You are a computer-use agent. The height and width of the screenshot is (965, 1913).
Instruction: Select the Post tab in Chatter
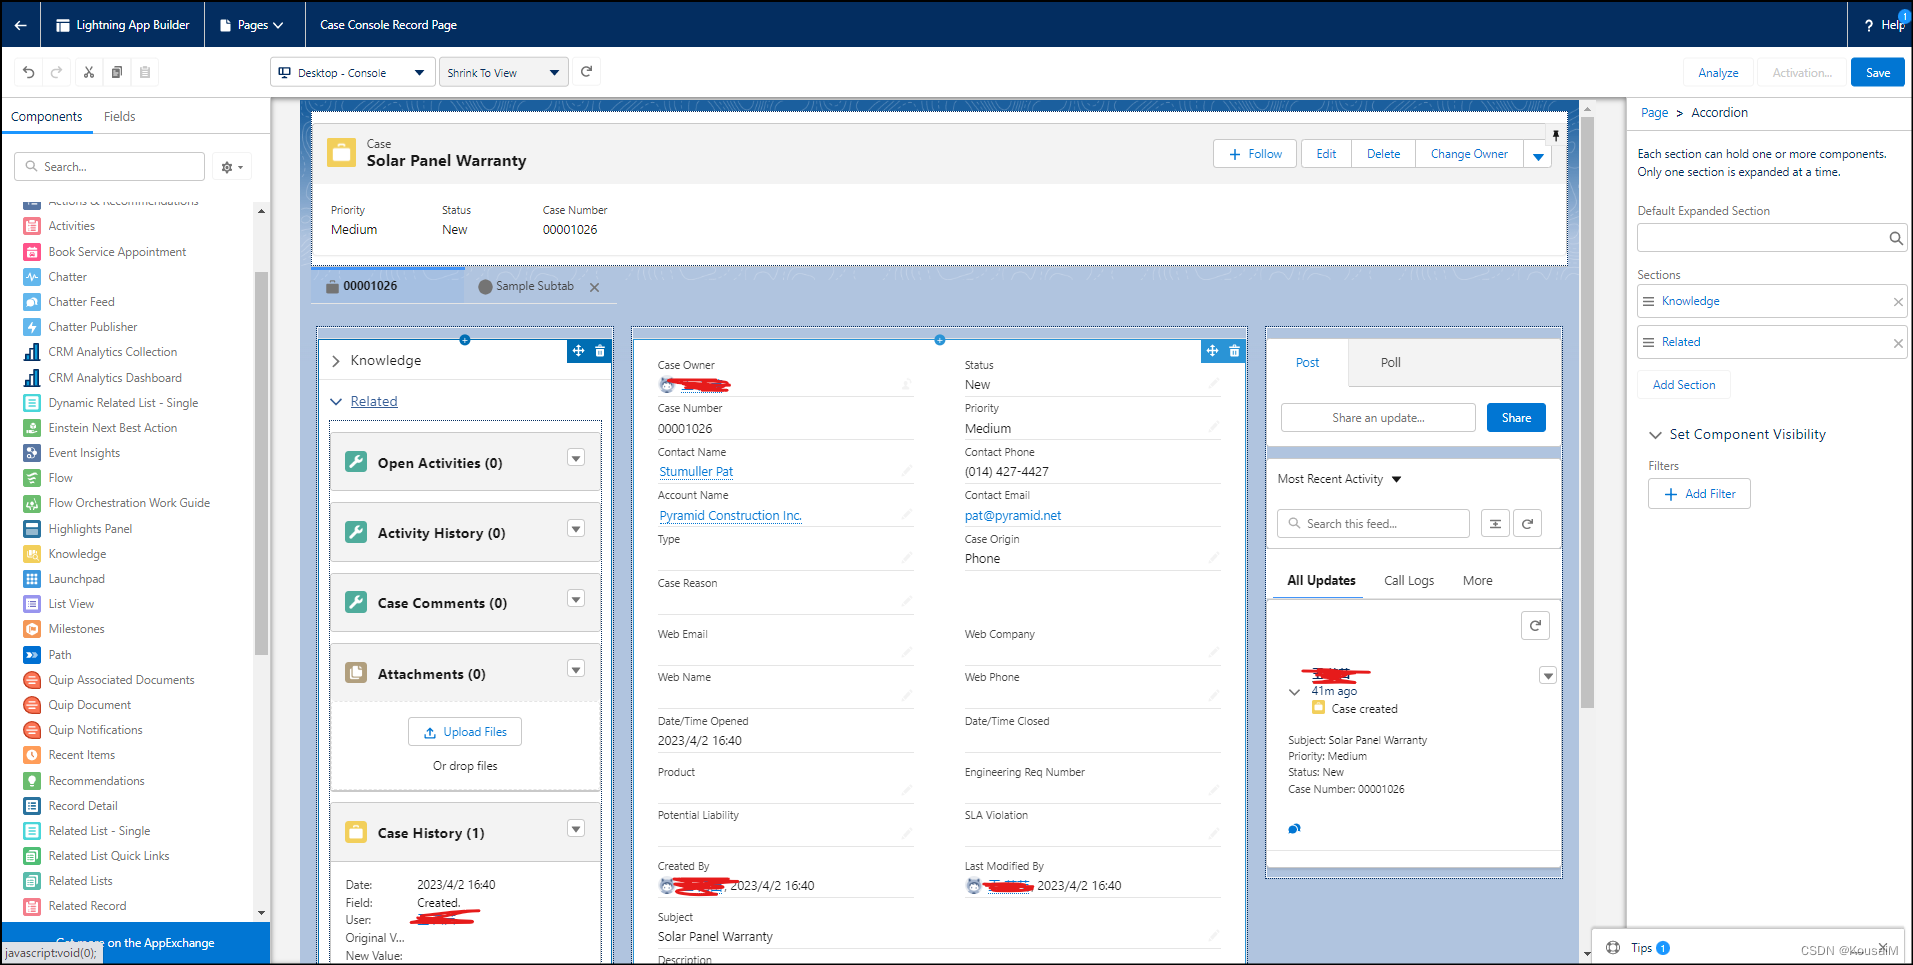point(1308,363)
